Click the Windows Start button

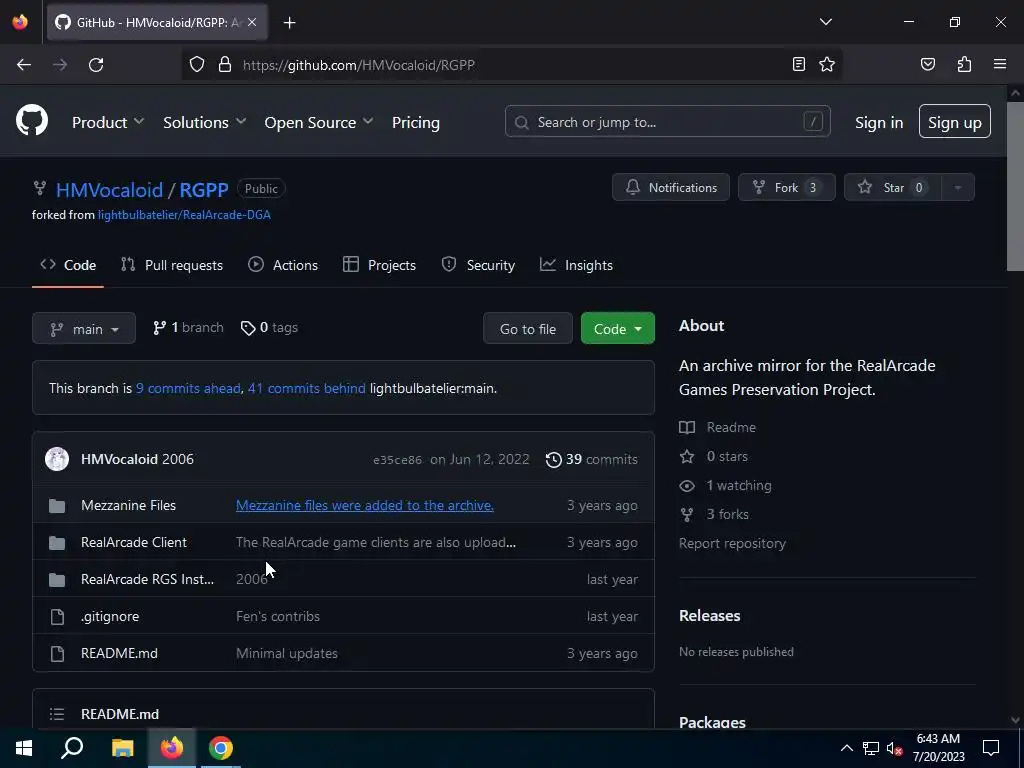pyautogui.click(x=24, y=748)
